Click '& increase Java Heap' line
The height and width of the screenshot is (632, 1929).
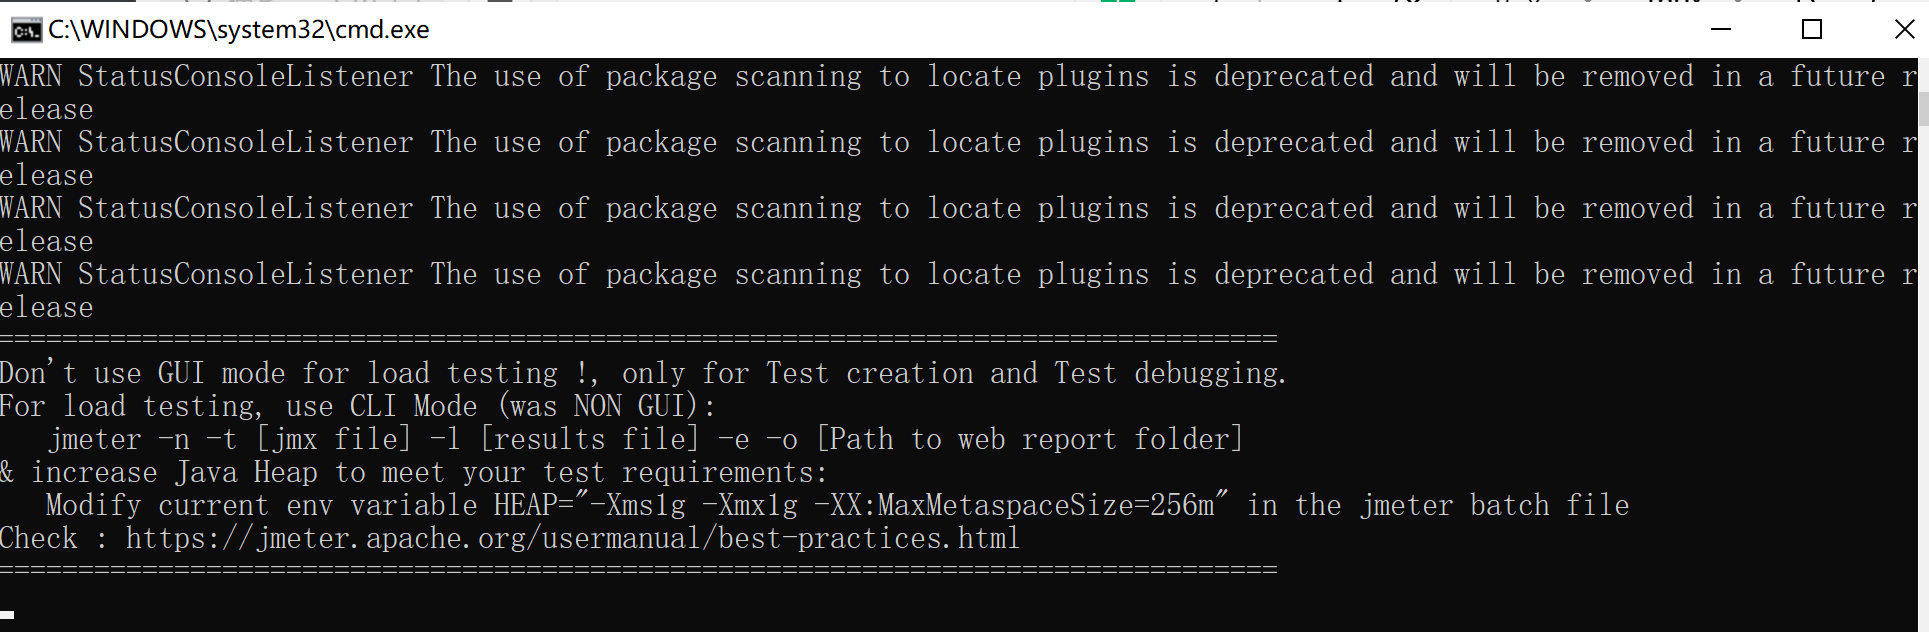pos(415,472)
